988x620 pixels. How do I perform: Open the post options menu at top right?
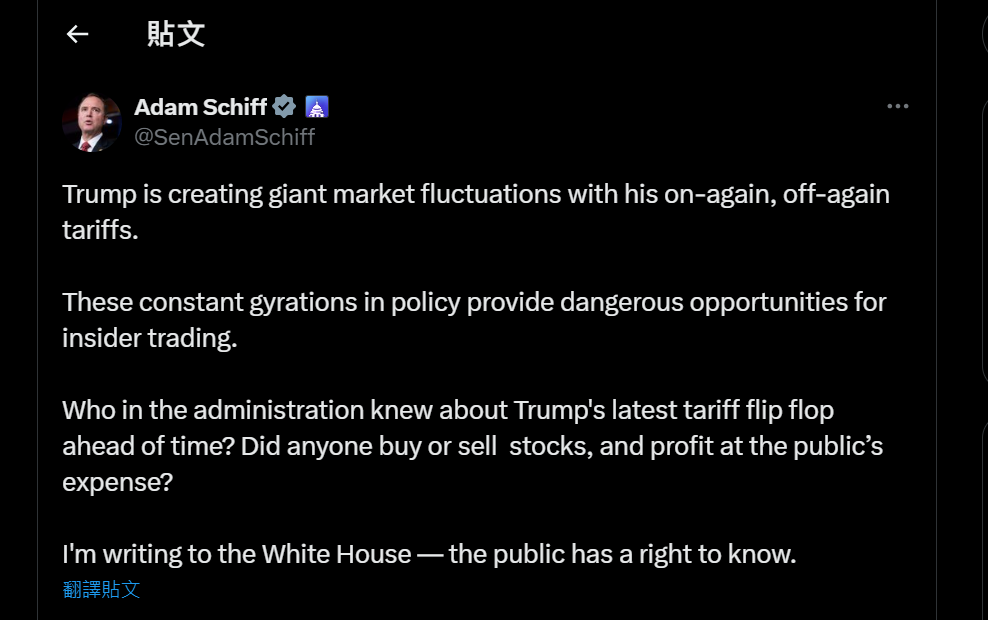[897, 106]
